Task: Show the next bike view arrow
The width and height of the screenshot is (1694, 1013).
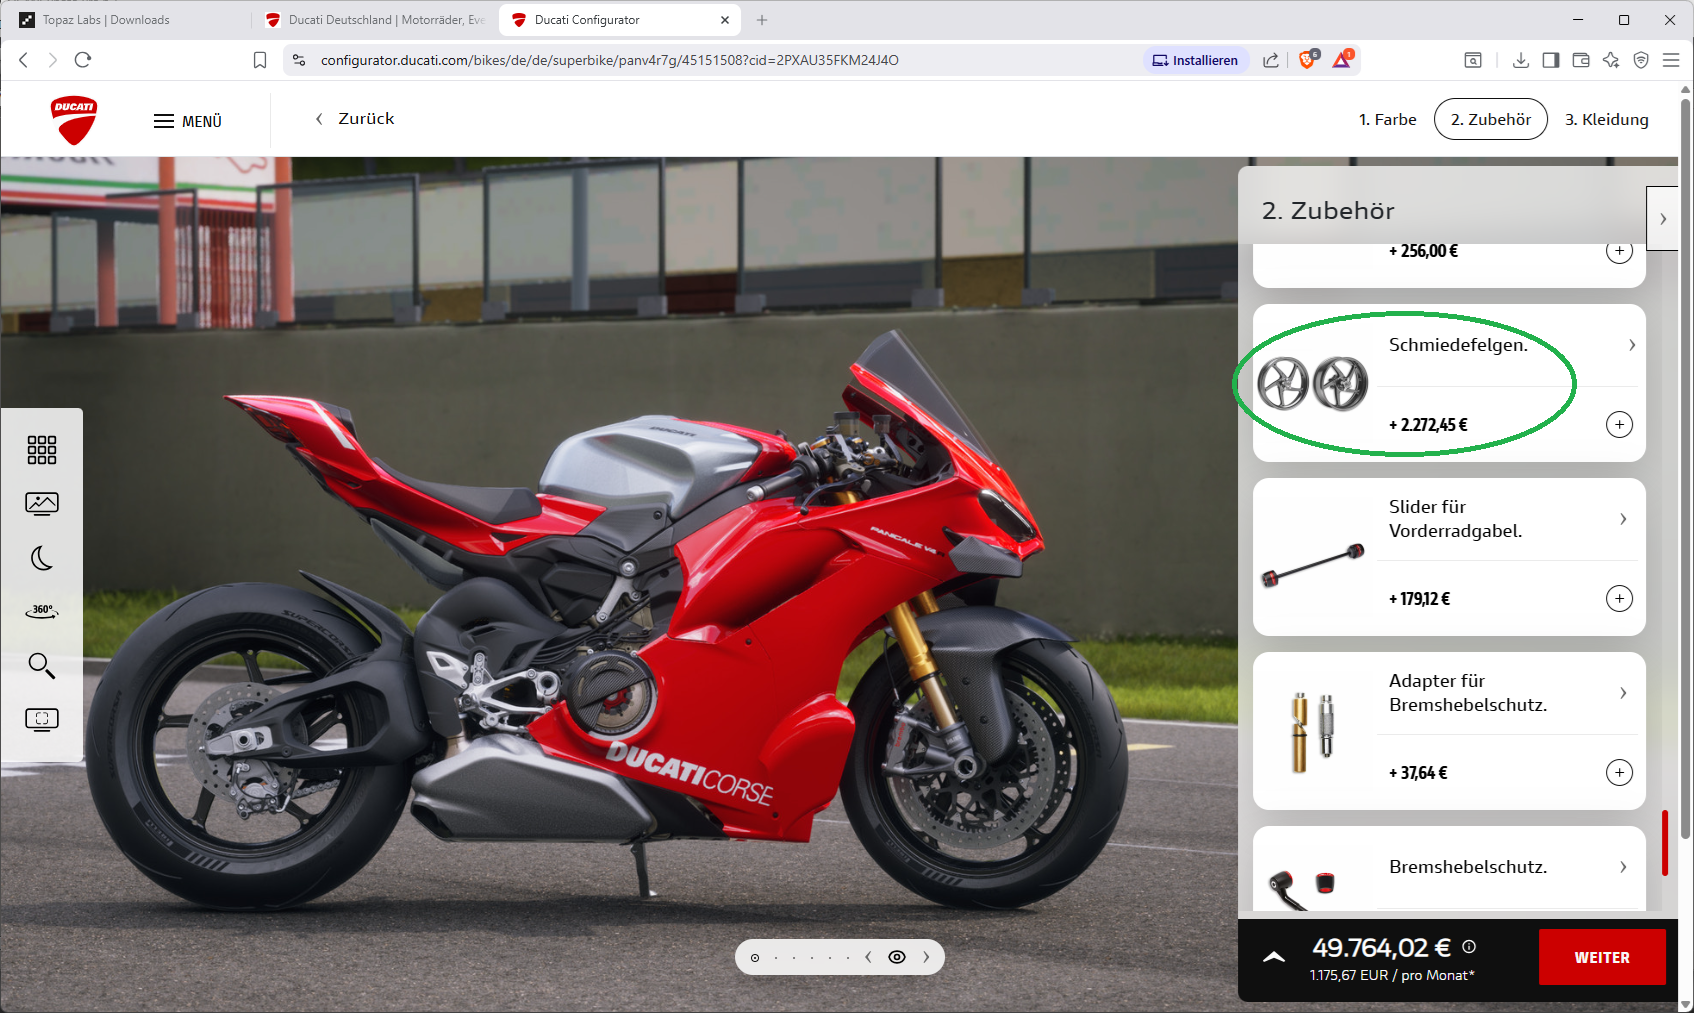Action: 926,957
